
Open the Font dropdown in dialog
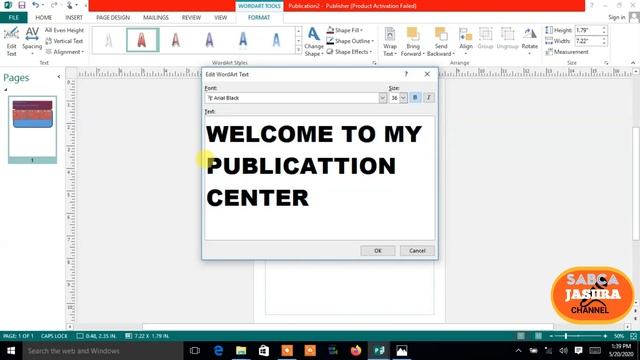coord(382,98)
